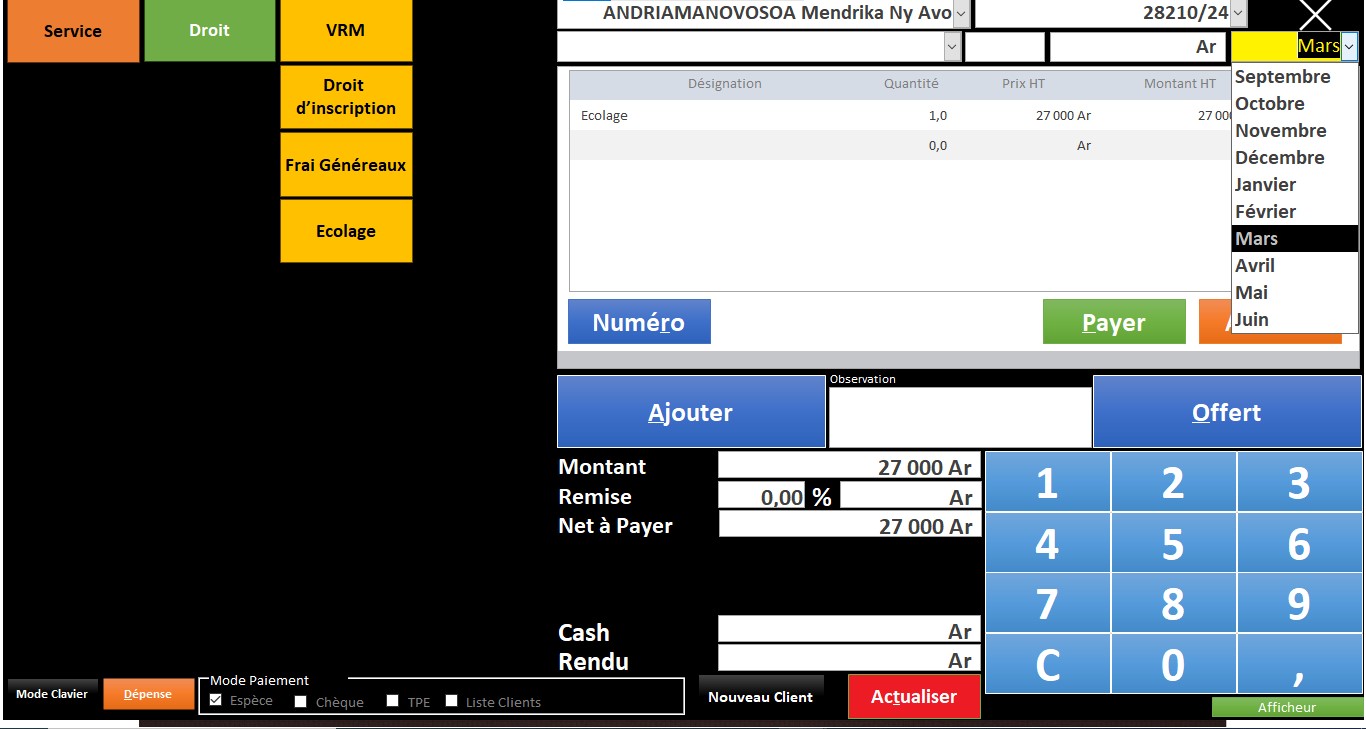Screen dimensions: 1366x729
Task: Open the 28210/24 number dropdown
Action: 1239,14
